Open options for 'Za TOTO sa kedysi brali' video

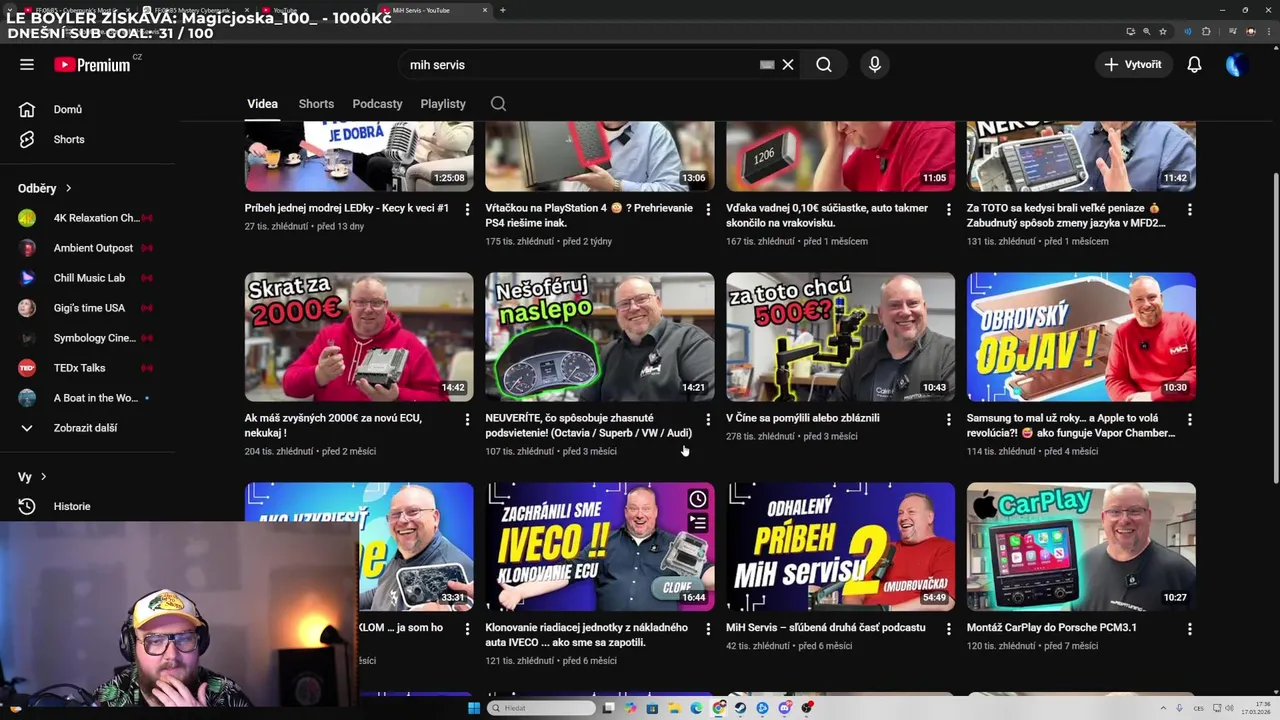point(1189,210)
